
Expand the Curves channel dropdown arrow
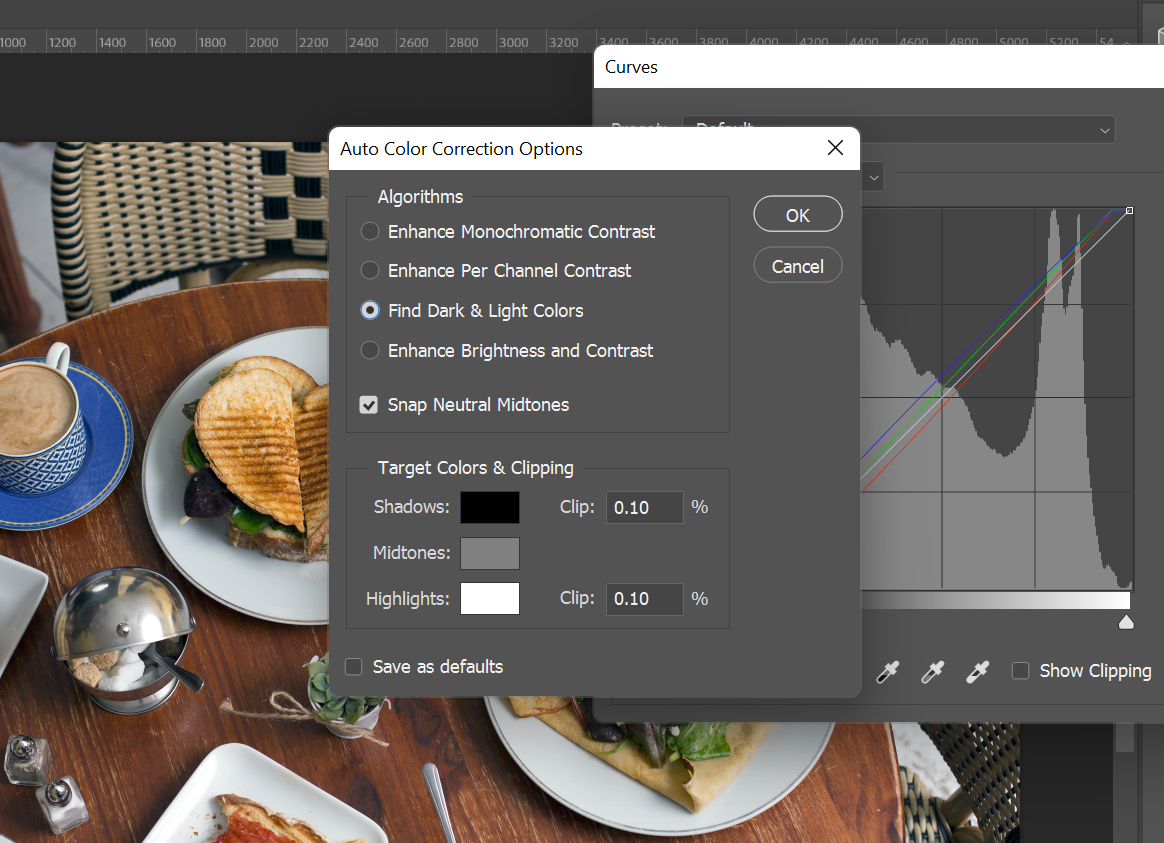(873, 177)
